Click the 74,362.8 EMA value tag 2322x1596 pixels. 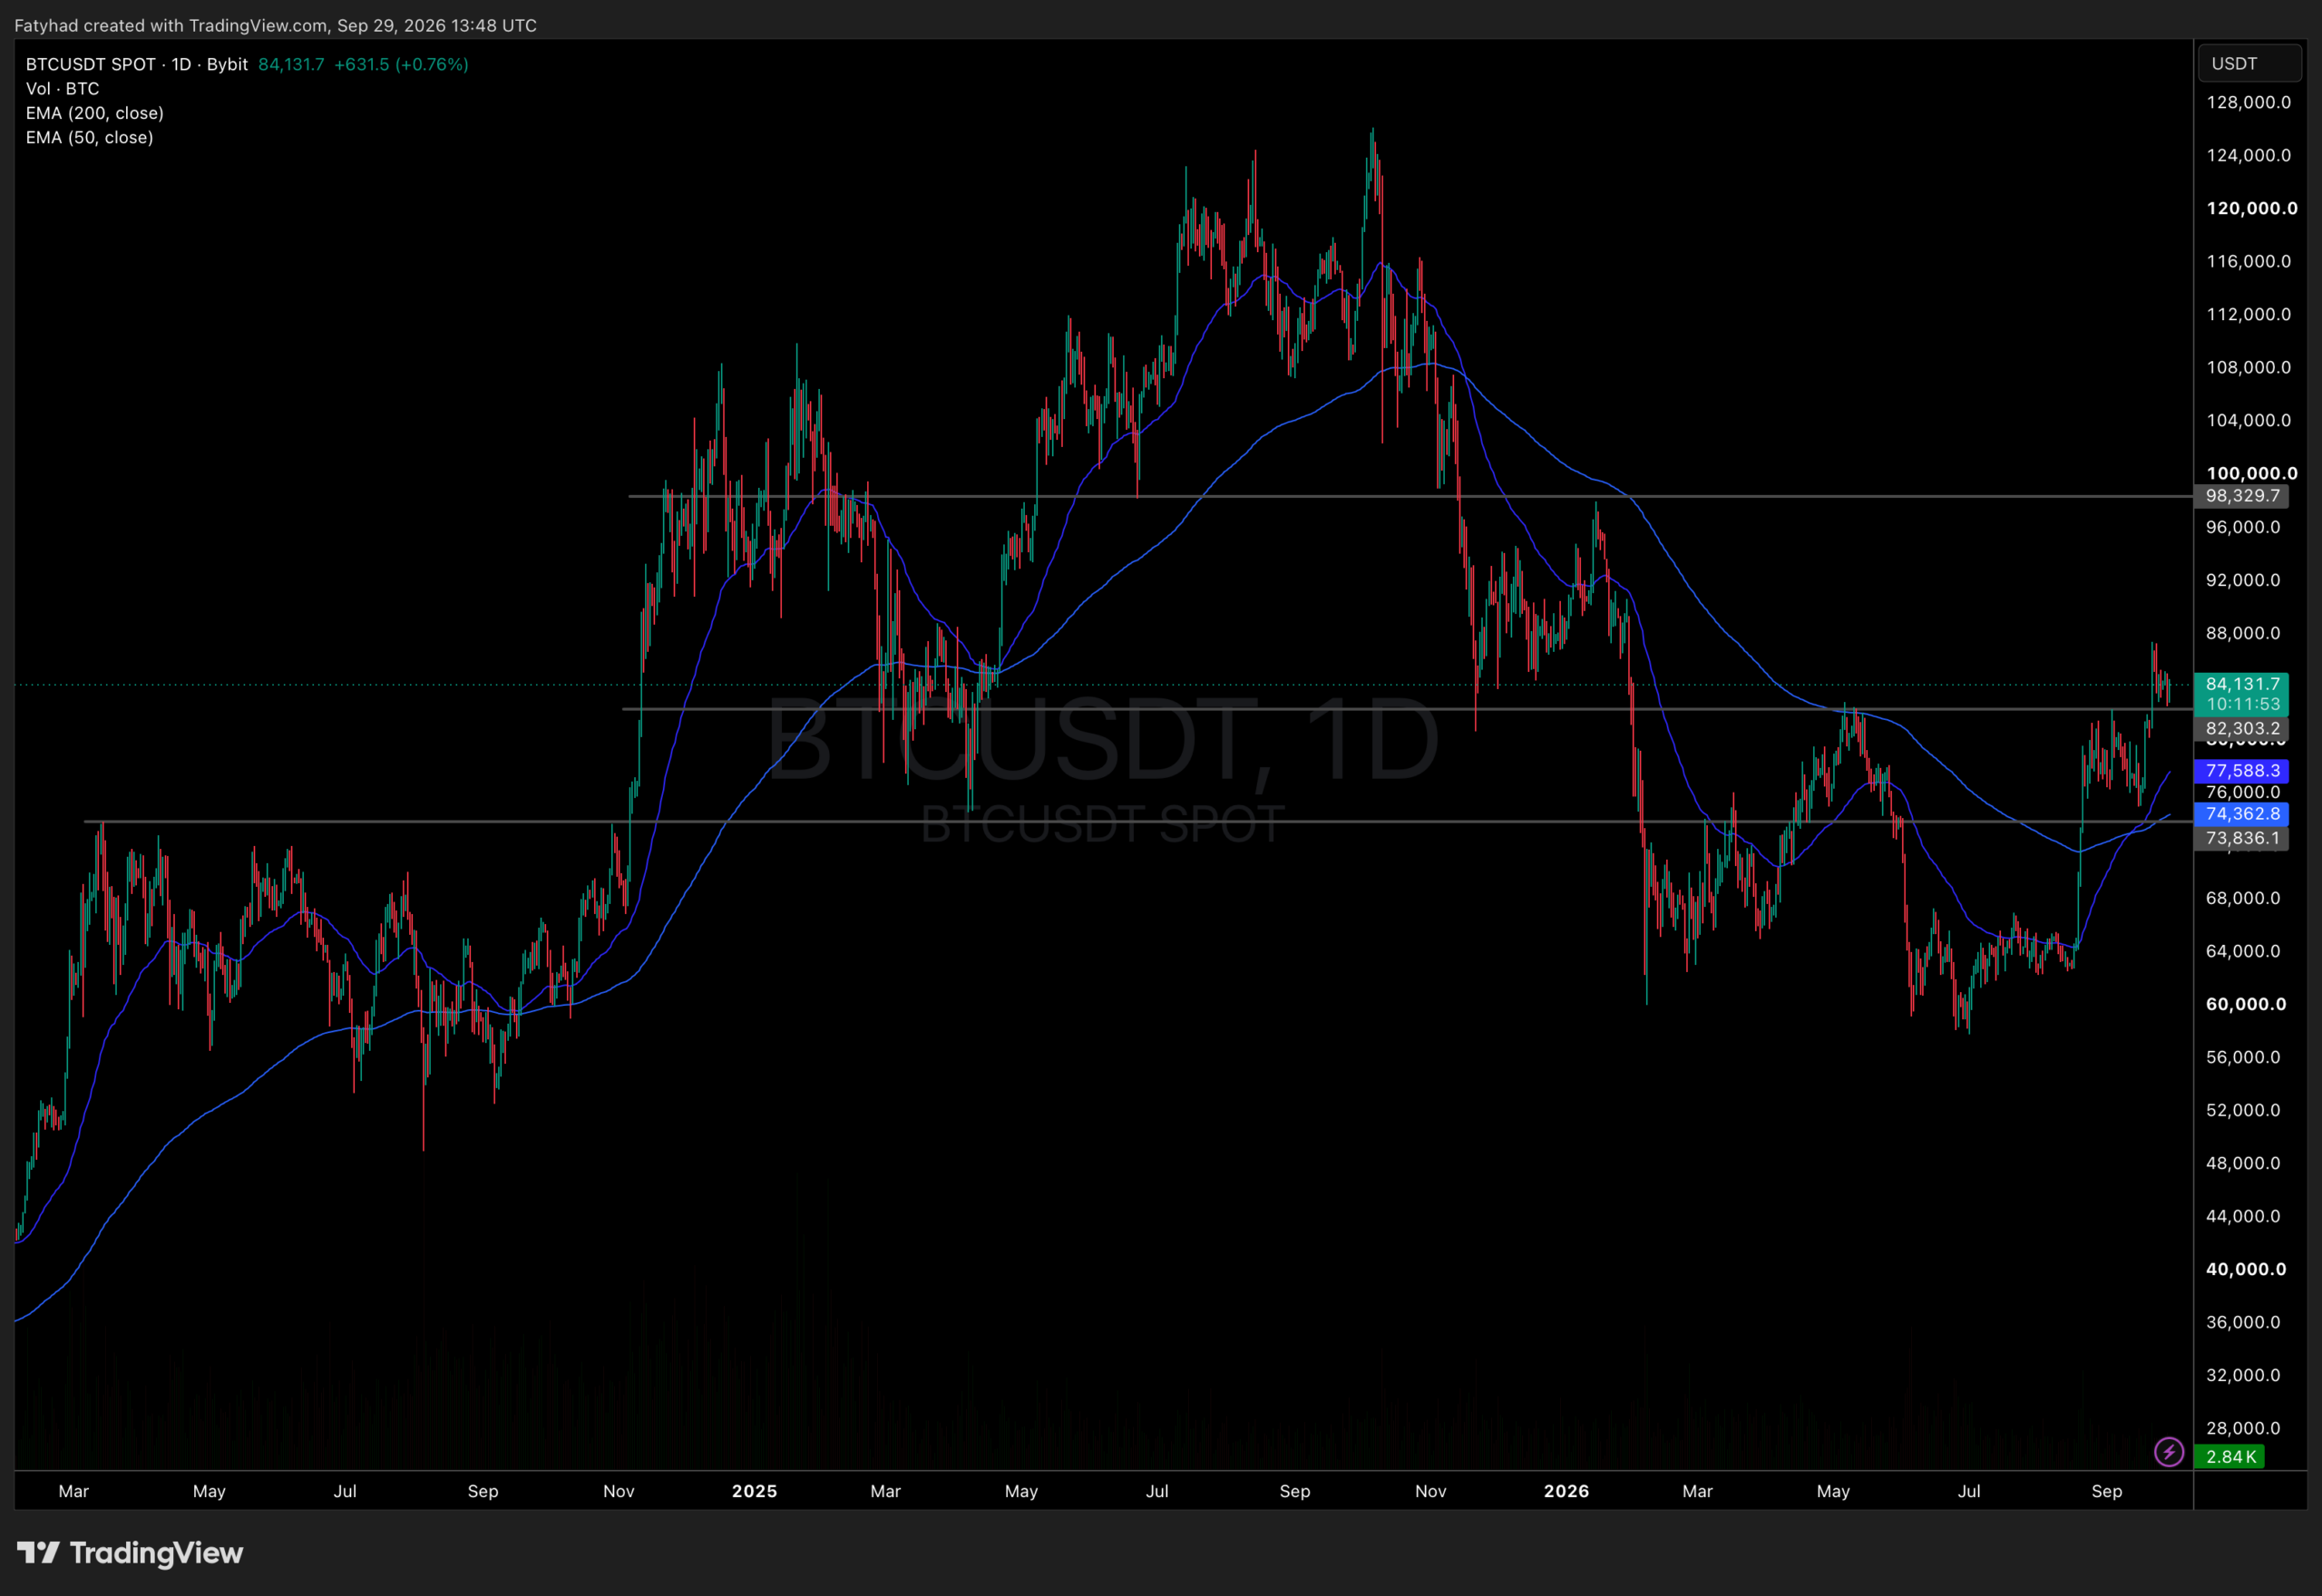[x=2241, y=814]
